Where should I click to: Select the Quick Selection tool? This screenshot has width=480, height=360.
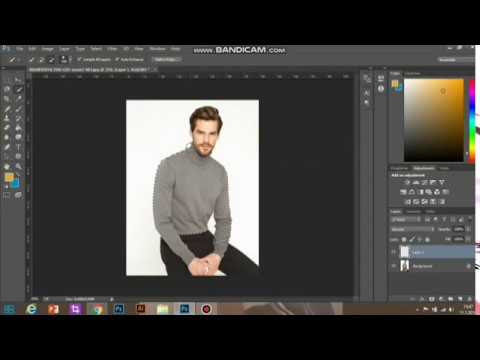click(18, 89)
